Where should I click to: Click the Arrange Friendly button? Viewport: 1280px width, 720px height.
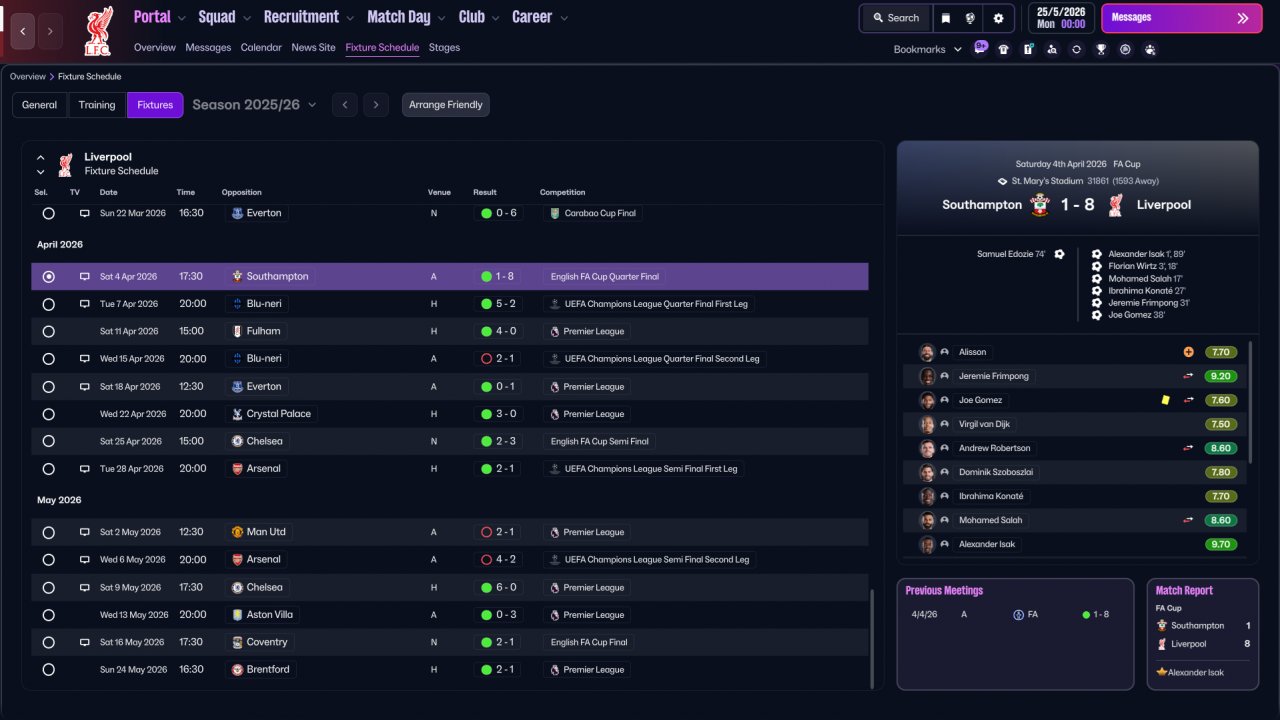(x=446, y=105)
